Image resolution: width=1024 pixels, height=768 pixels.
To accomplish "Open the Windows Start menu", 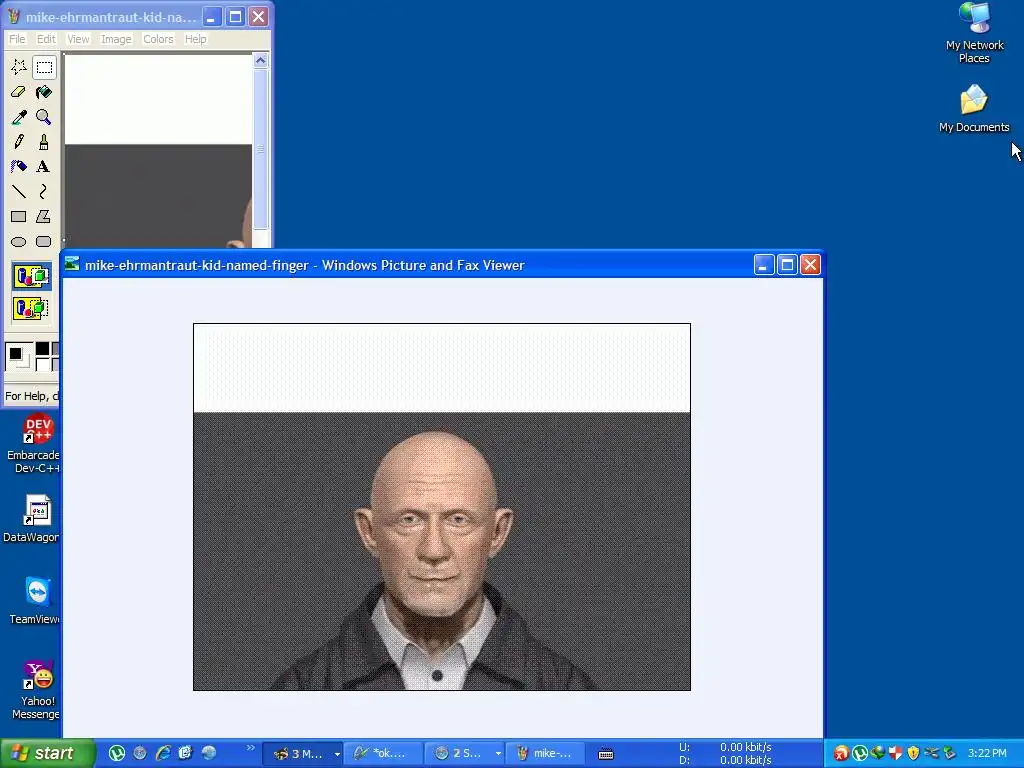I will pyautogui.click(x=48, y=754).
